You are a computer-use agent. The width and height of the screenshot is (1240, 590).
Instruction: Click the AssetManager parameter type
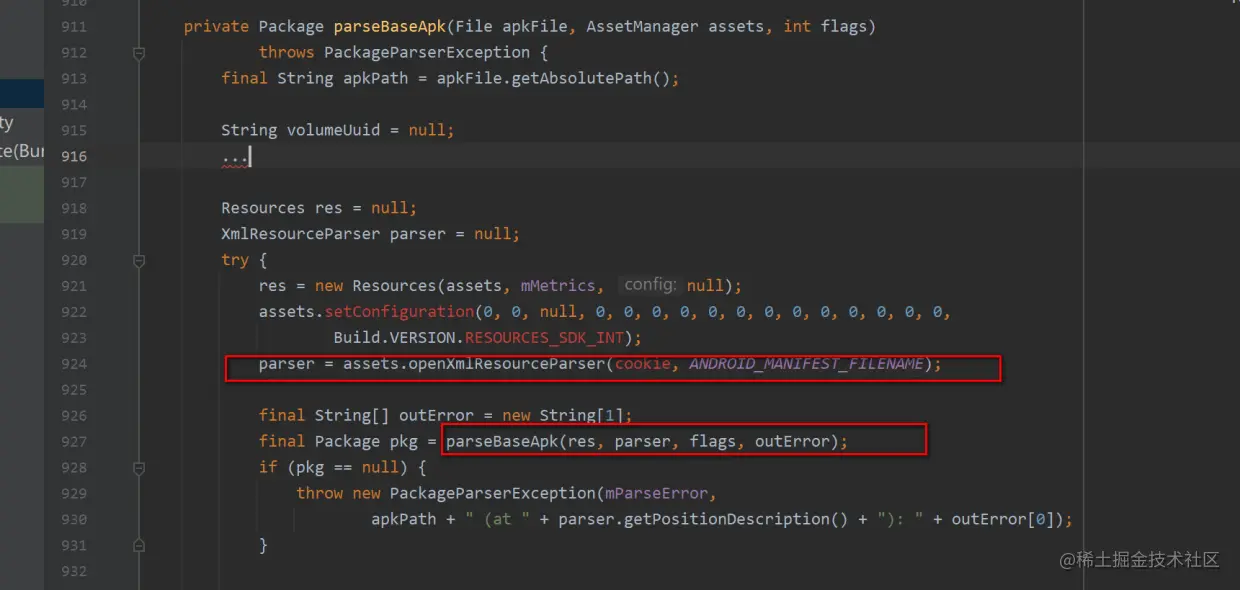coord(642,27)
